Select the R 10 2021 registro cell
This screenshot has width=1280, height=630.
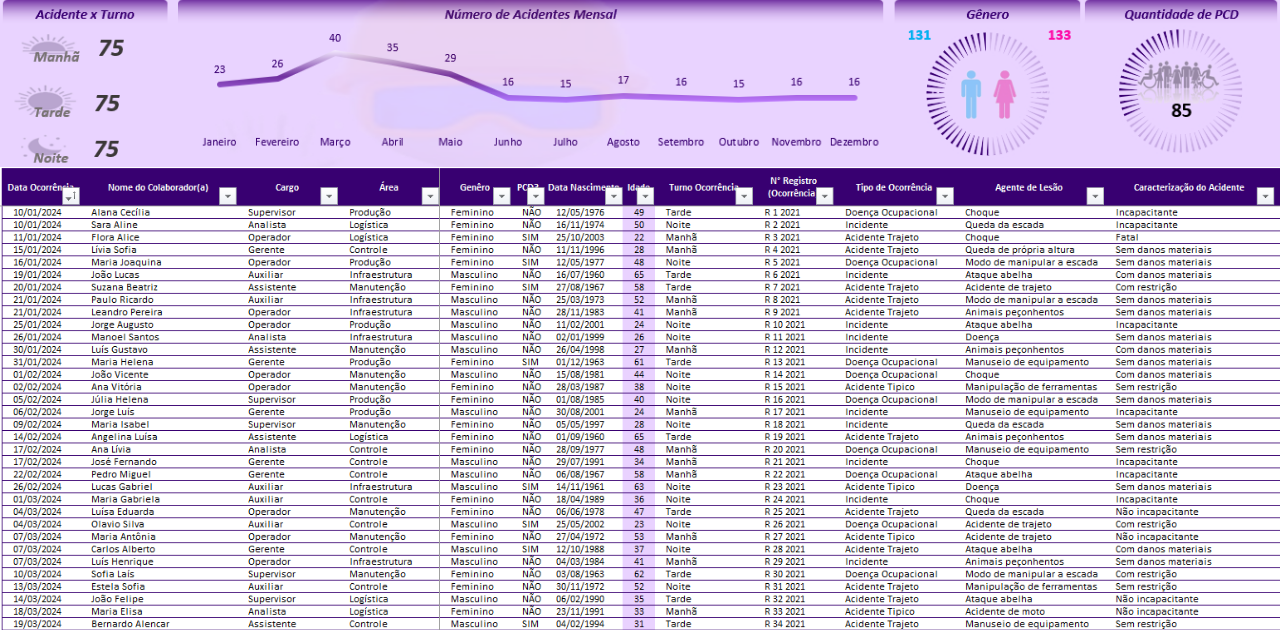pos(784,324)
